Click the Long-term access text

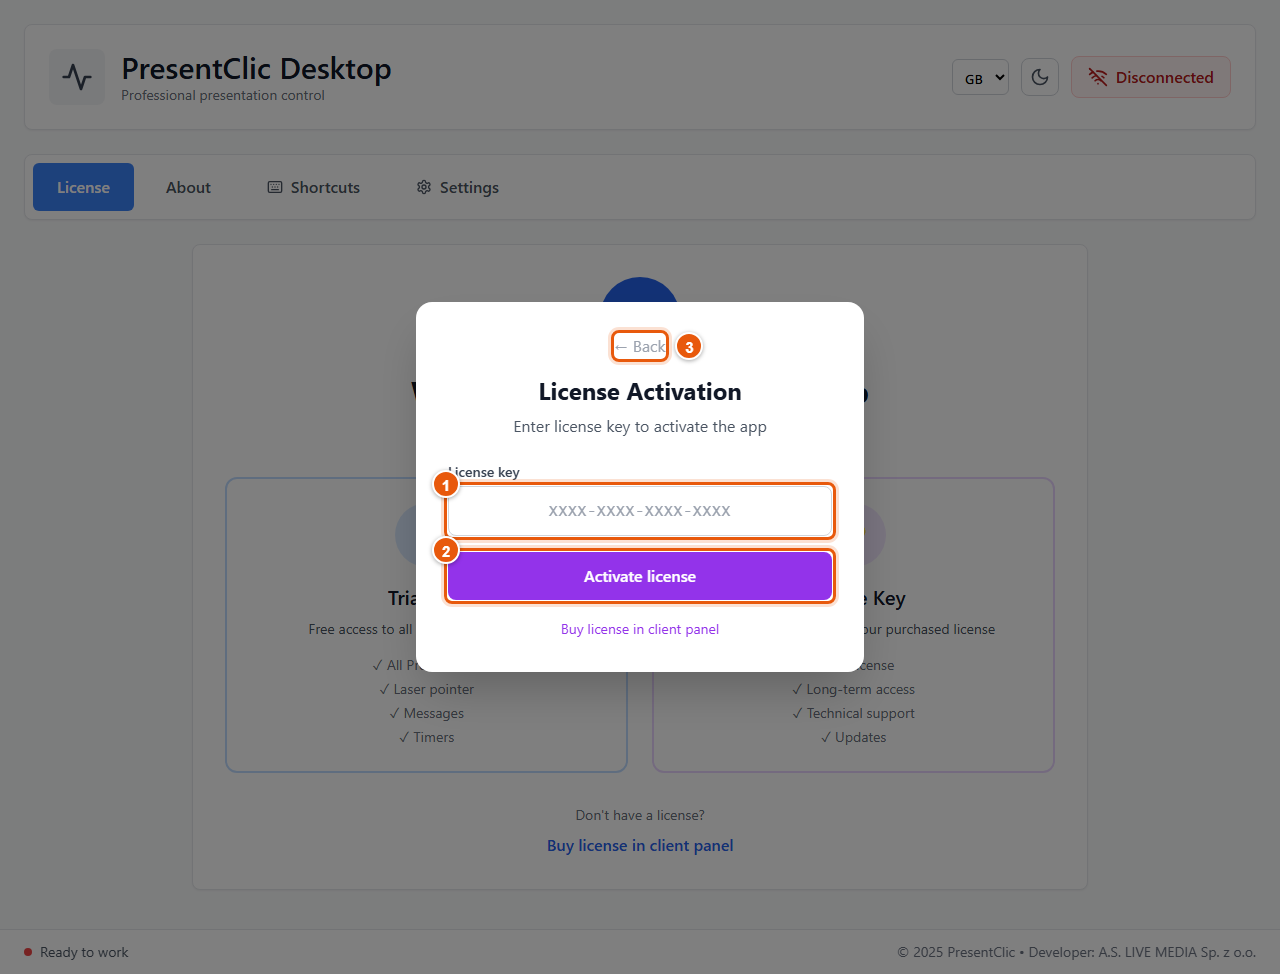coord(853,689)
